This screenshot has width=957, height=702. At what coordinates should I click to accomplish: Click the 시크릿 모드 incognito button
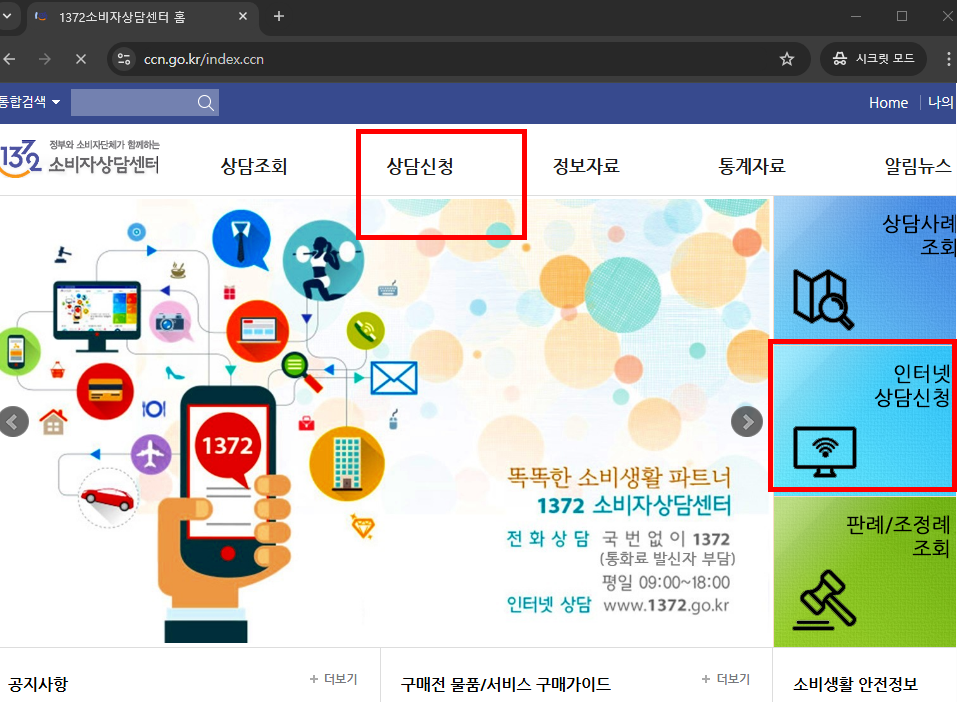(x=873, y=59)
